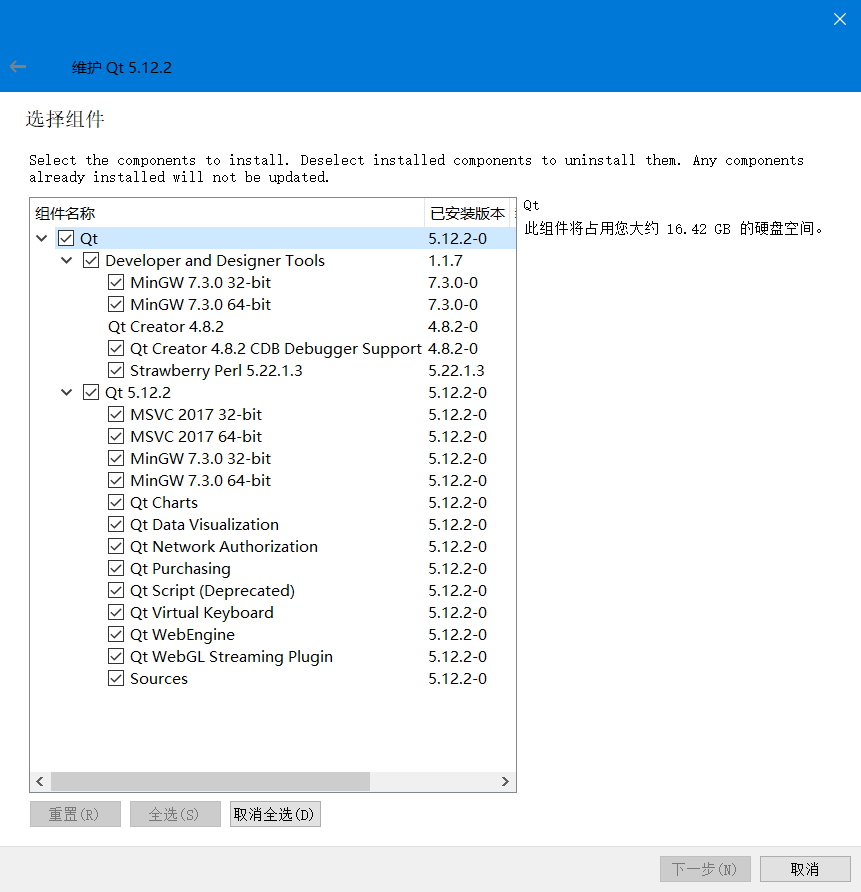
Task: Select the Qt Charts row label
Action: coord(164,503)
